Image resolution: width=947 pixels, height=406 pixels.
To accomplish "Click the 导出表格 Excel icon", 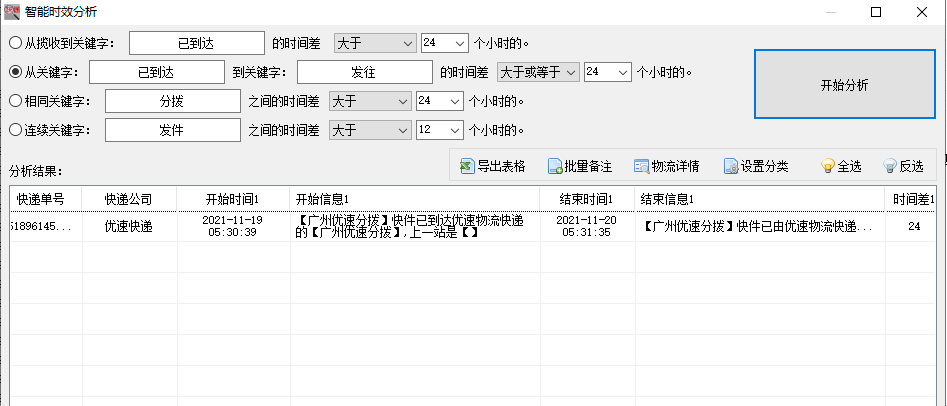I will (x=467, y=166).
